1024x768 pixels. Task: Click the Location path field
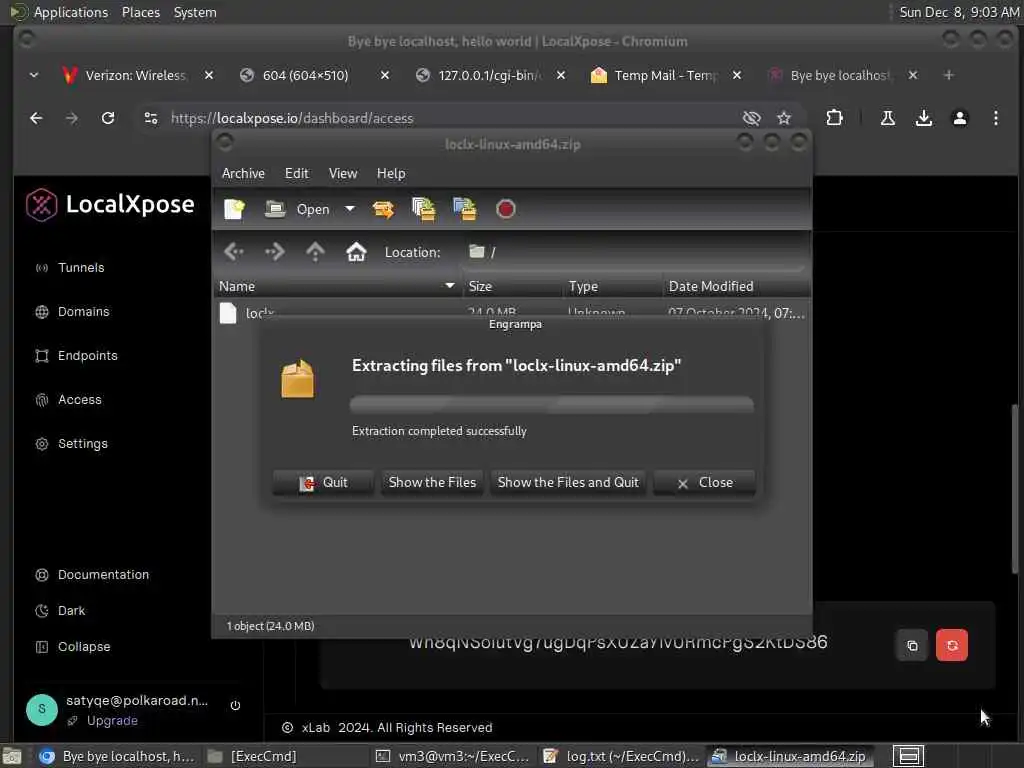pyautogui.click(x=633, y=252)
